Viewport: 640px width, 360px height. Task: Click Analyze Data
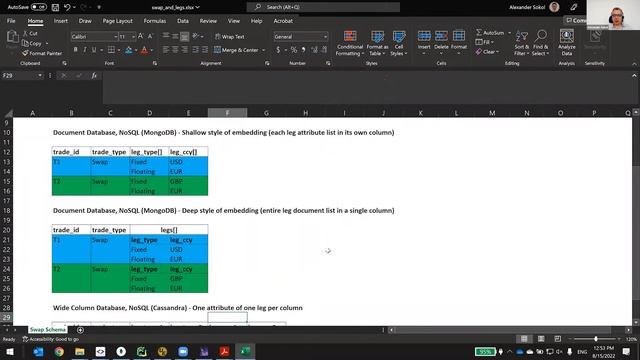point(567,43)
